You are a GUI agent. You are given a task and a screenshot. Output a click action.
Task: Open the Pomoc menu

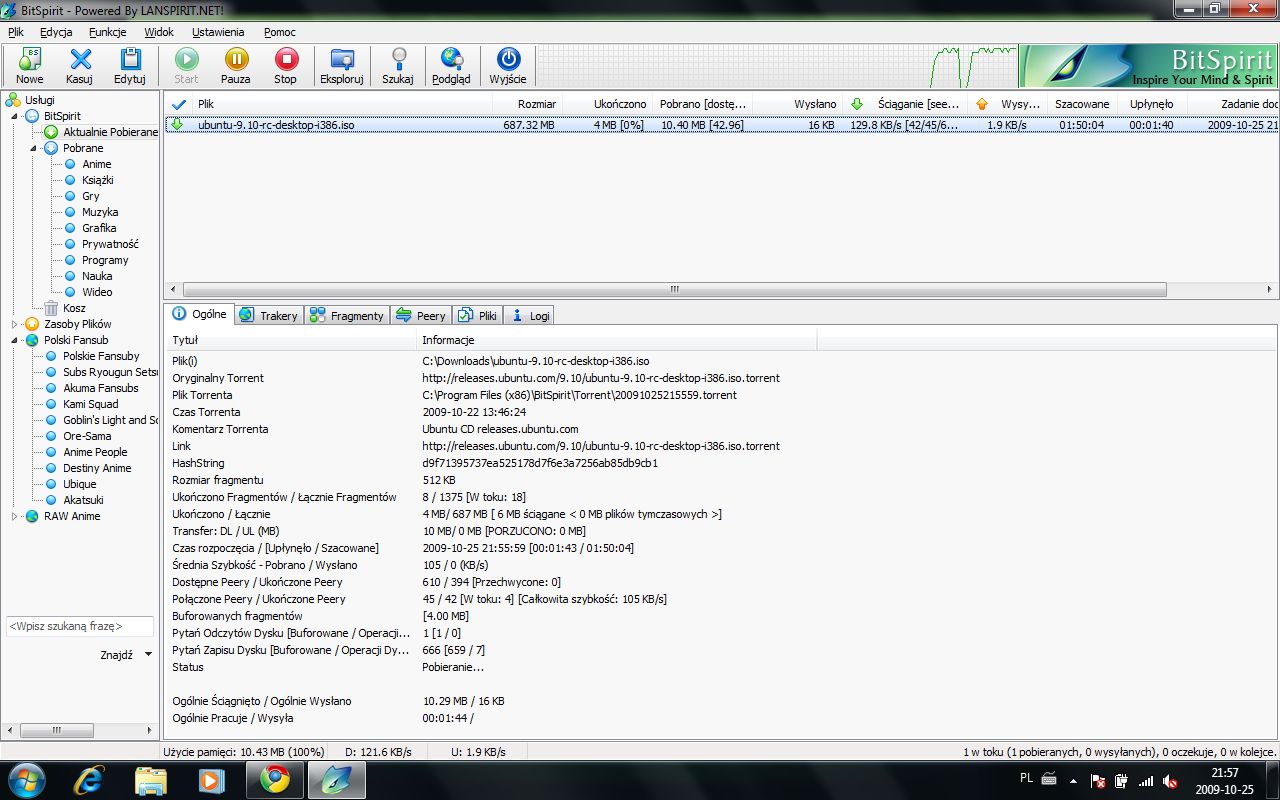pyautogui.click(x=280, y=32)
